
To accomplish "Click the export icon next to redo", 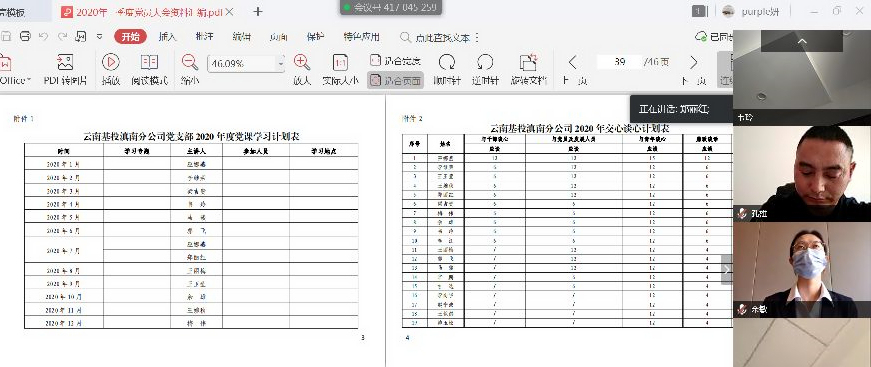I will 81,37.
